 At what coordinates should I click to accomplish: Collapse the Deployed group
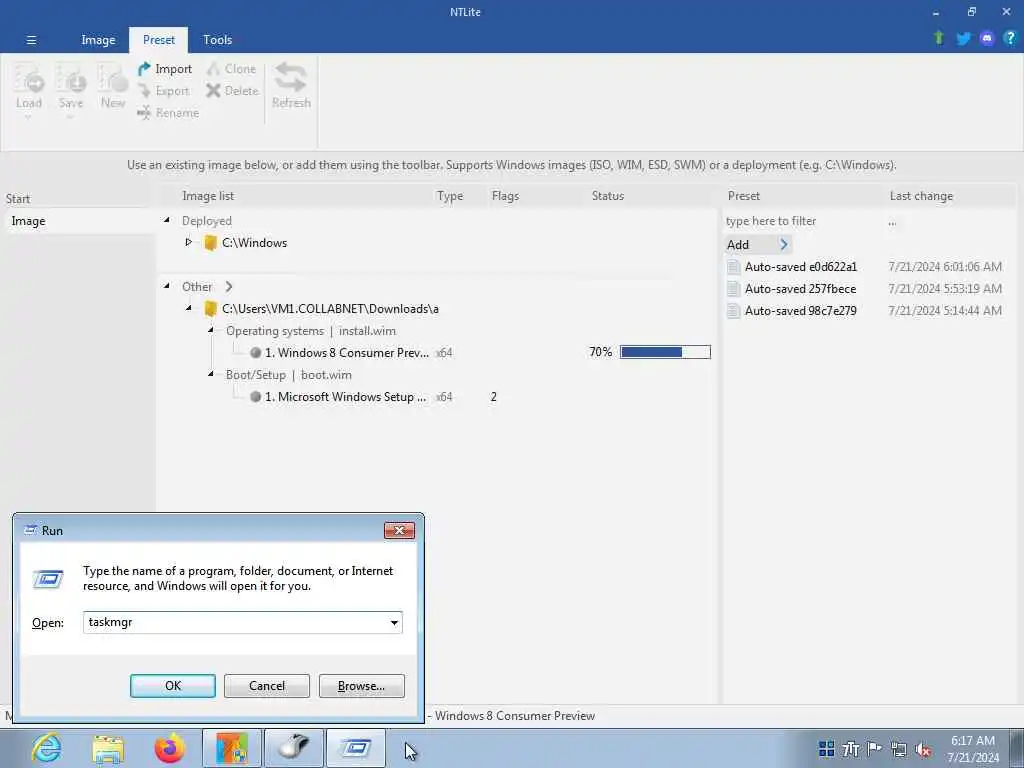(167, 221)
